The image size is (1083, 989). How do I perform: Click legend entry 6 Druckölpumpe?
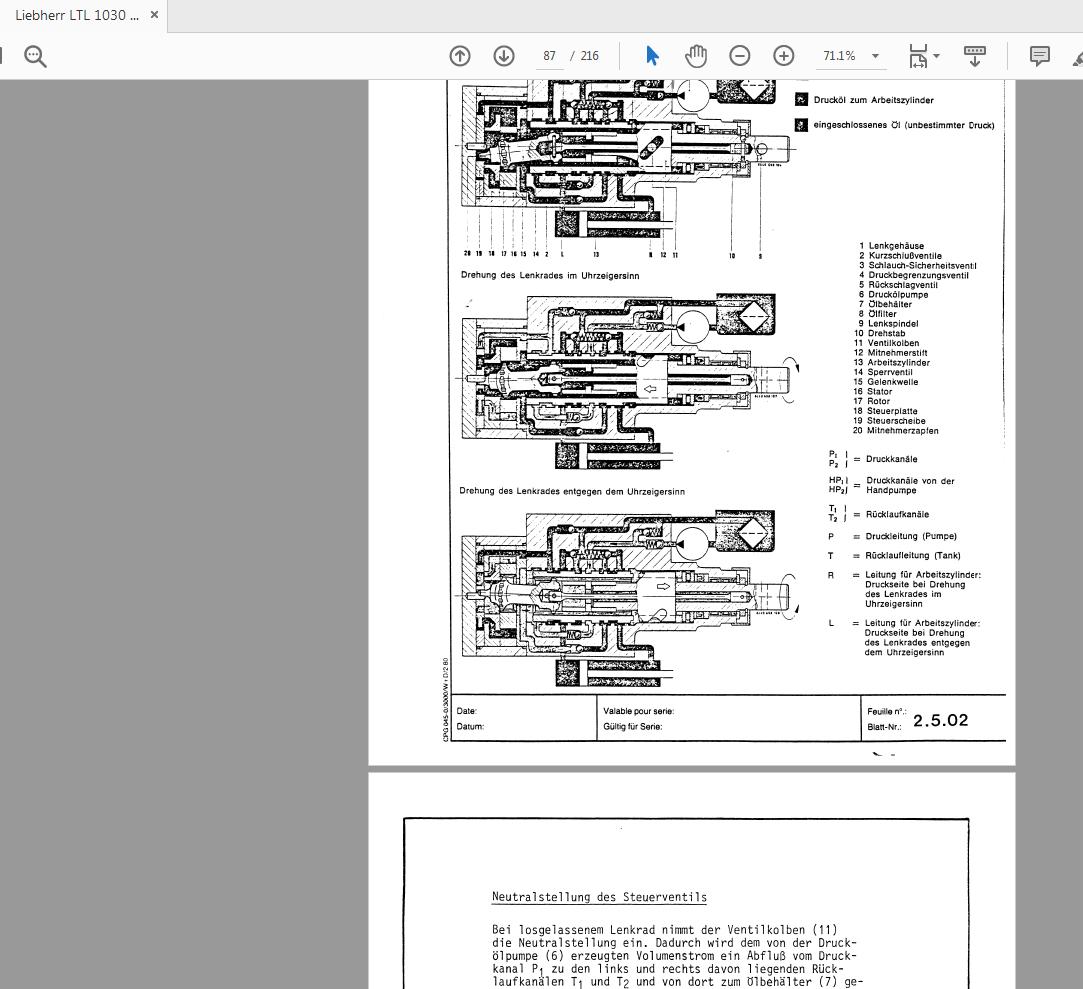893,294
